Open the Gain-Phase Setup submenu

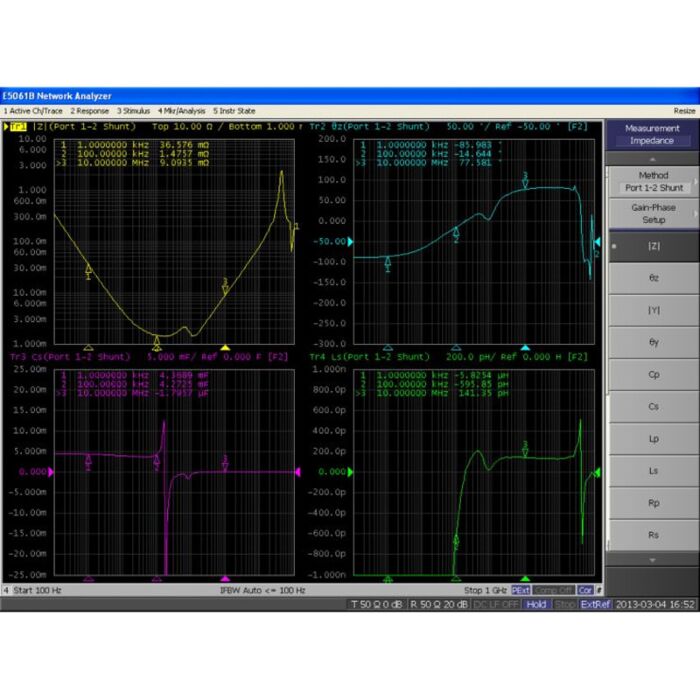[x=653, y=214]
